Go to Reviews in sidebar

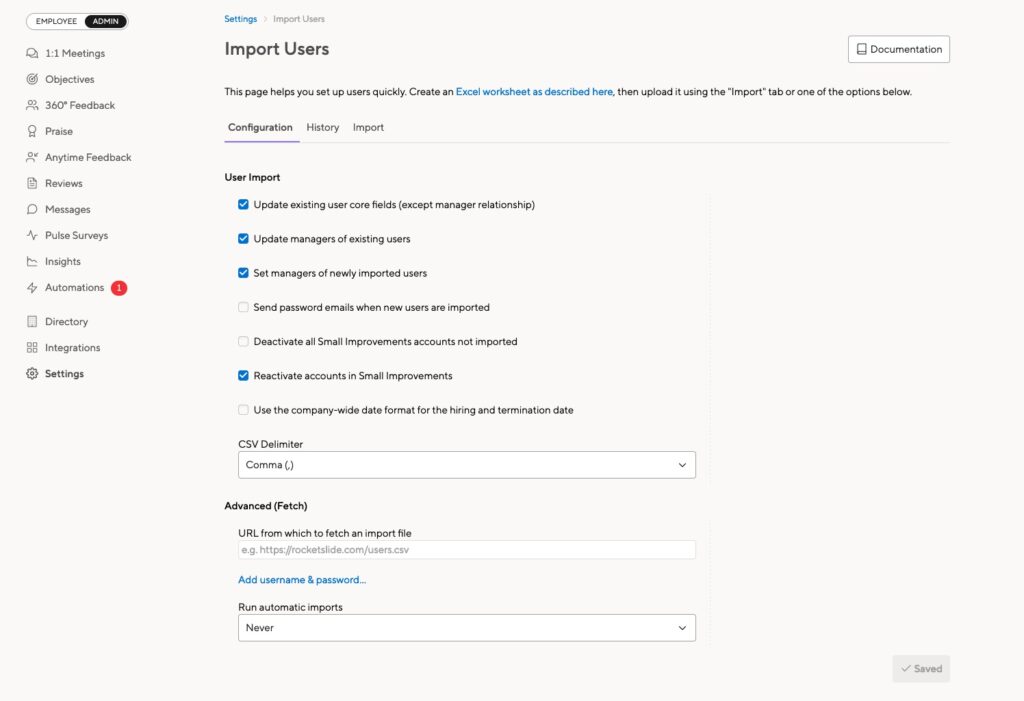tap(63, 184)
